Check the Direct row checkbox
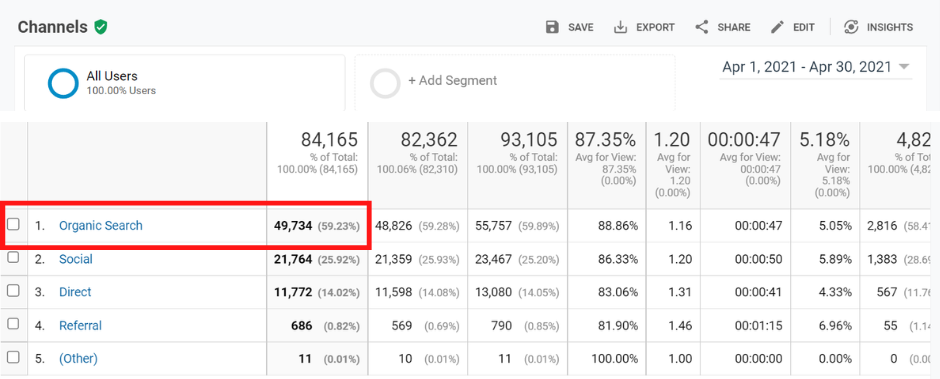The height and width of the screenshot is (379, 940). tap(13, 290)
